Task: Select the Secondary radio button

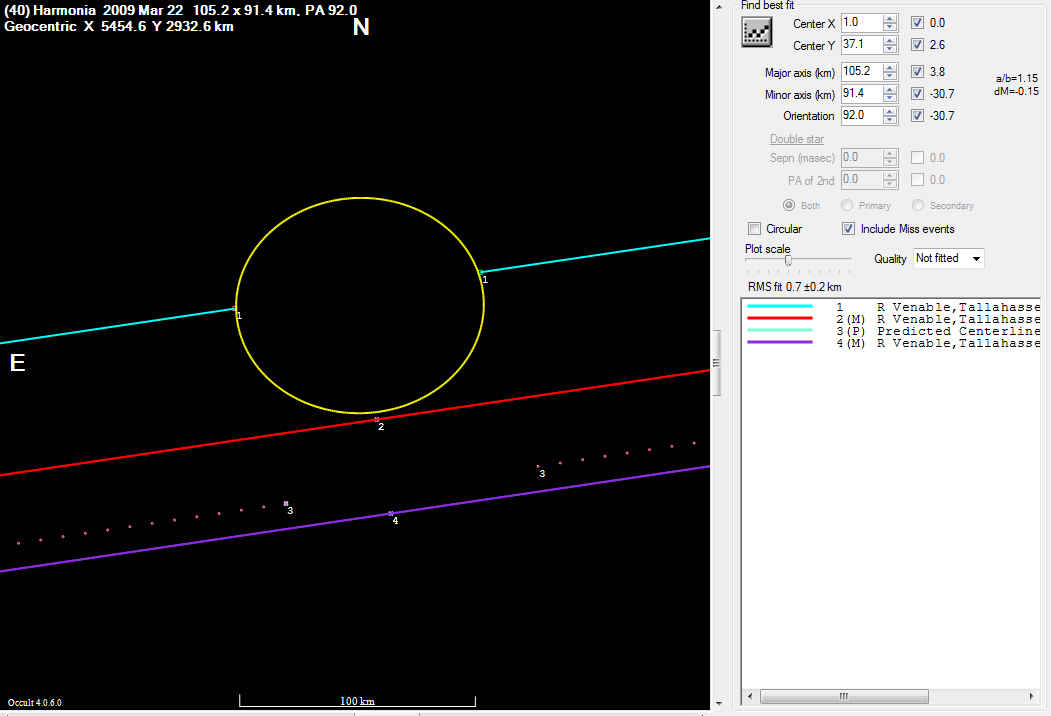Action: point(918,205)
